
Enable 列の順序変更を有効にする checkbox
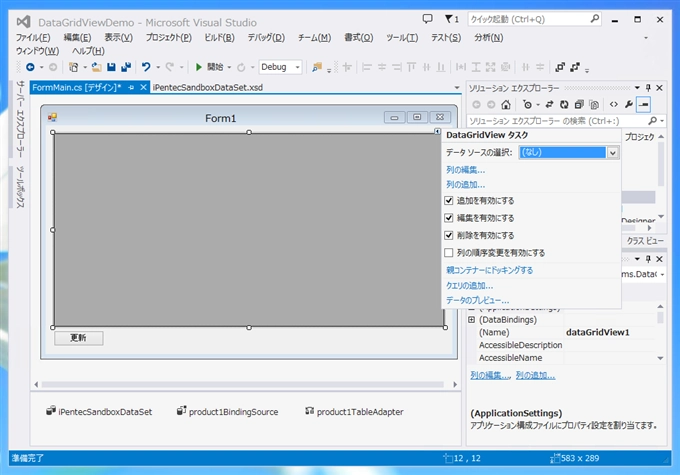pos(449,252)
